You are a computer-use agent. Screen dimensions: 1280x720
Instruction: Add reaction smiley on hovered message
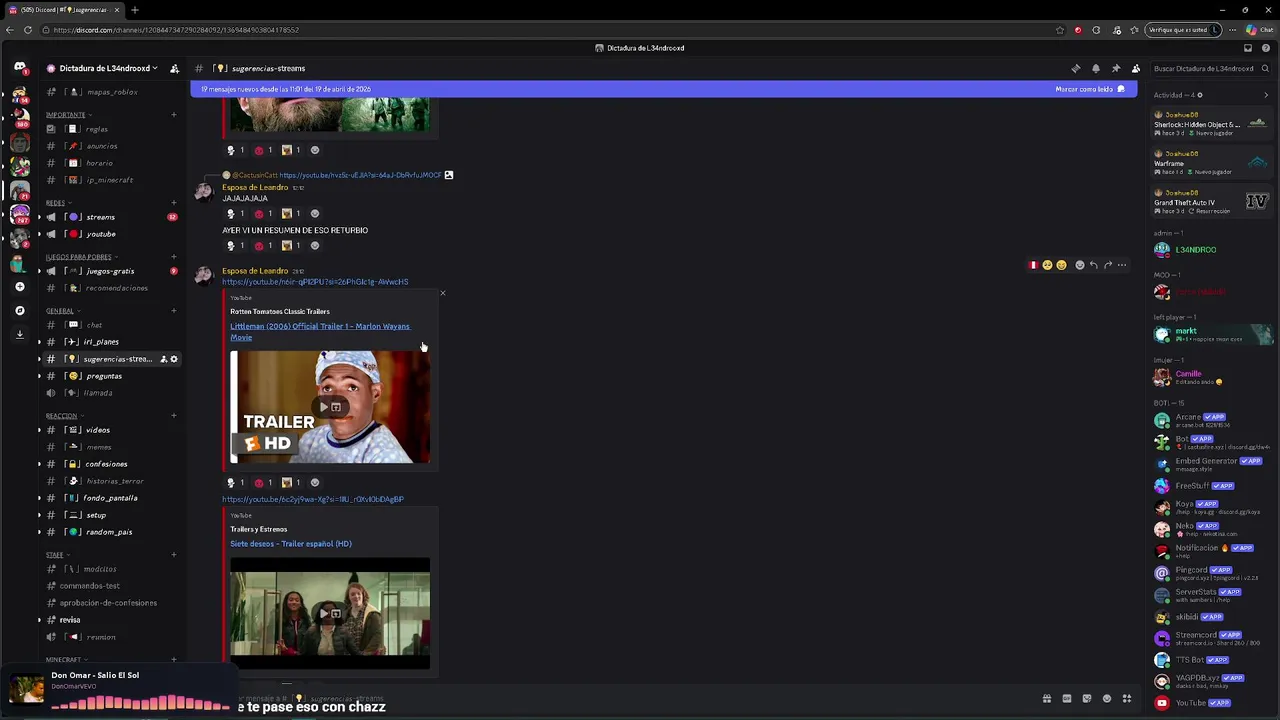[1079, 265]
